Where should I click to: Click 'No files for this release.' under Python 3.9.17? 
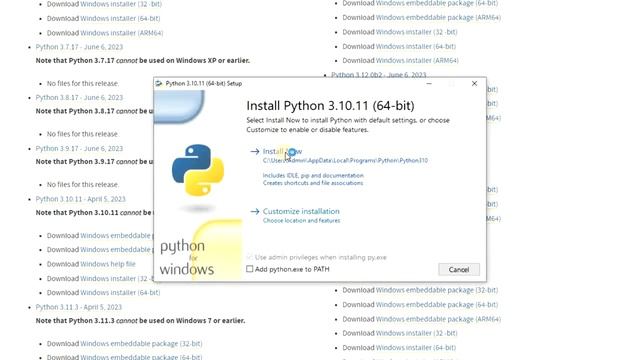pos(83,184)
